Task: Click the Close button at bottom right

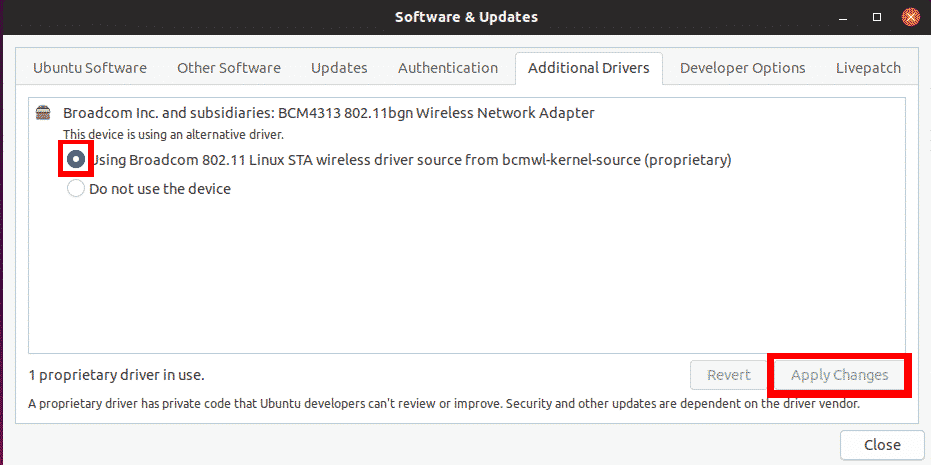Action: pos(882,445)
